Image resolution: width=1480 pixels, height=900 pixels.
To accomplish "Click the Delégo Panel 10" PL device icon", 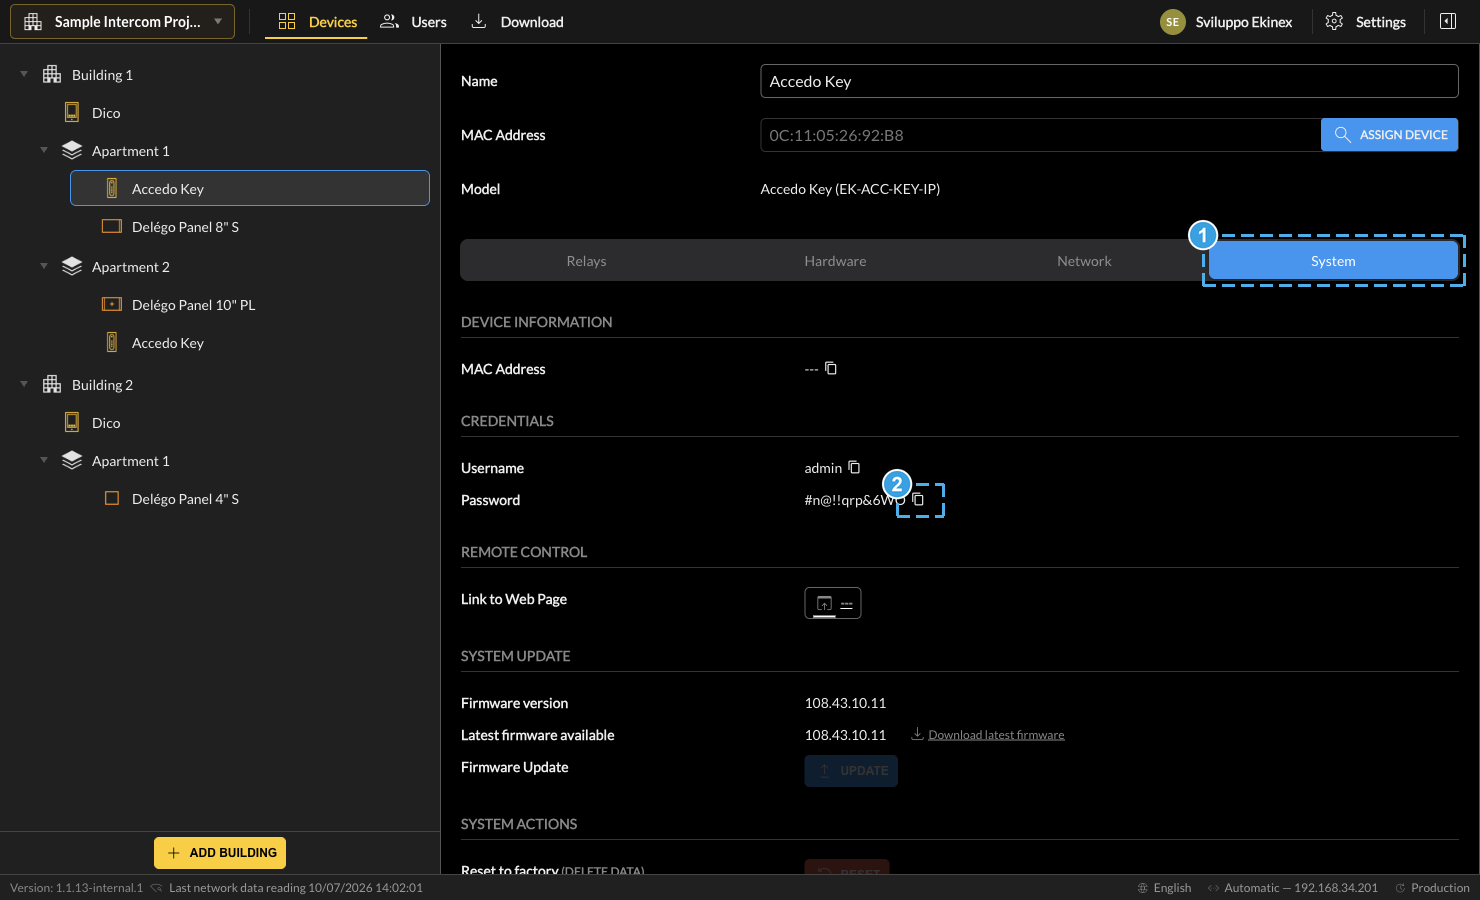I will (x=112, y=305).
